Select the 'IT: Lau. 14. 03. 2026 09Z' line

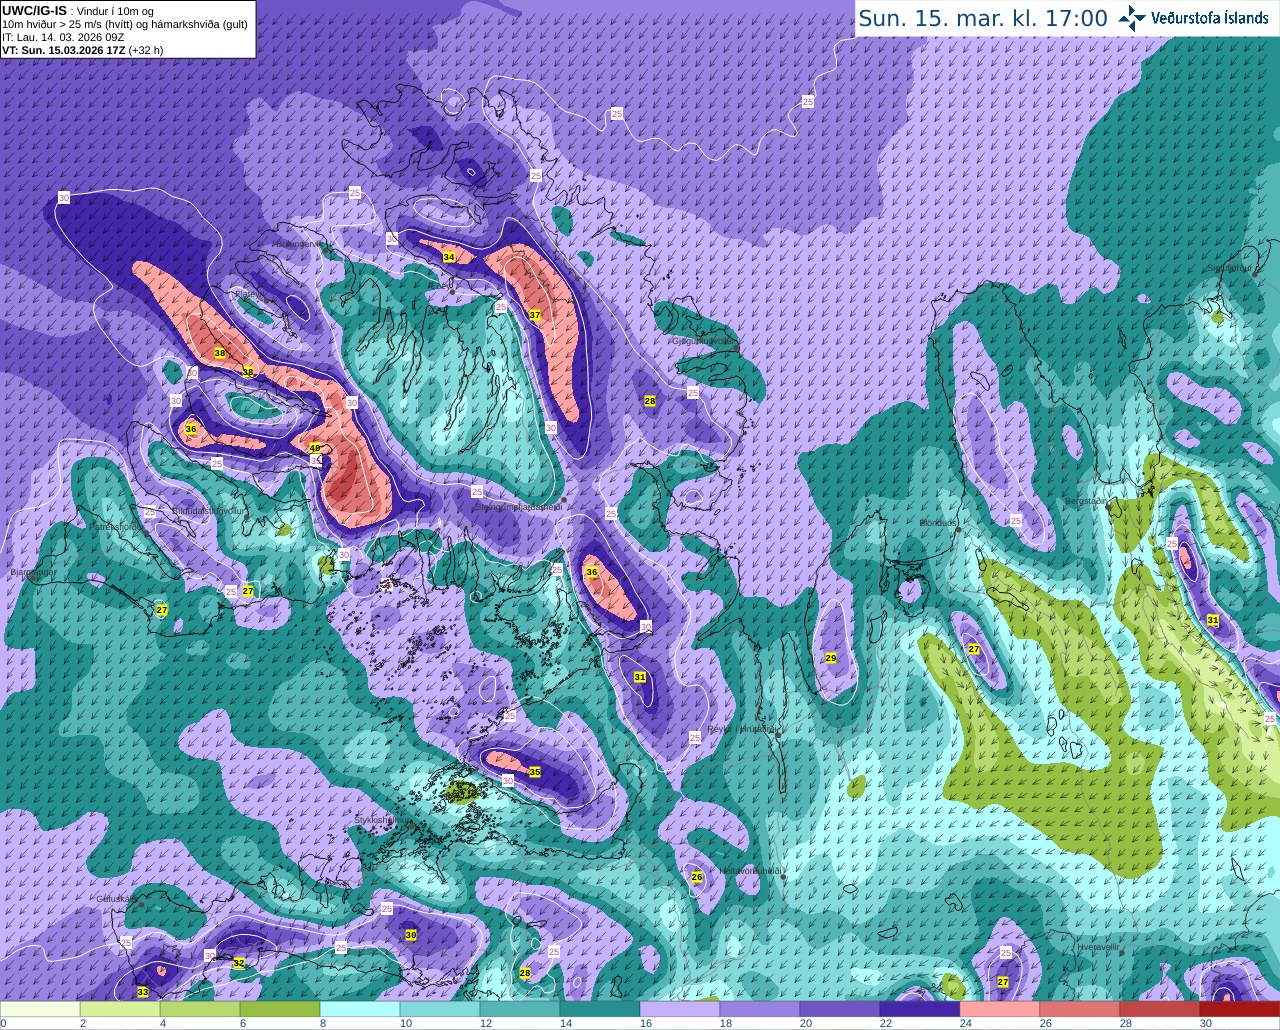(63, 37)
